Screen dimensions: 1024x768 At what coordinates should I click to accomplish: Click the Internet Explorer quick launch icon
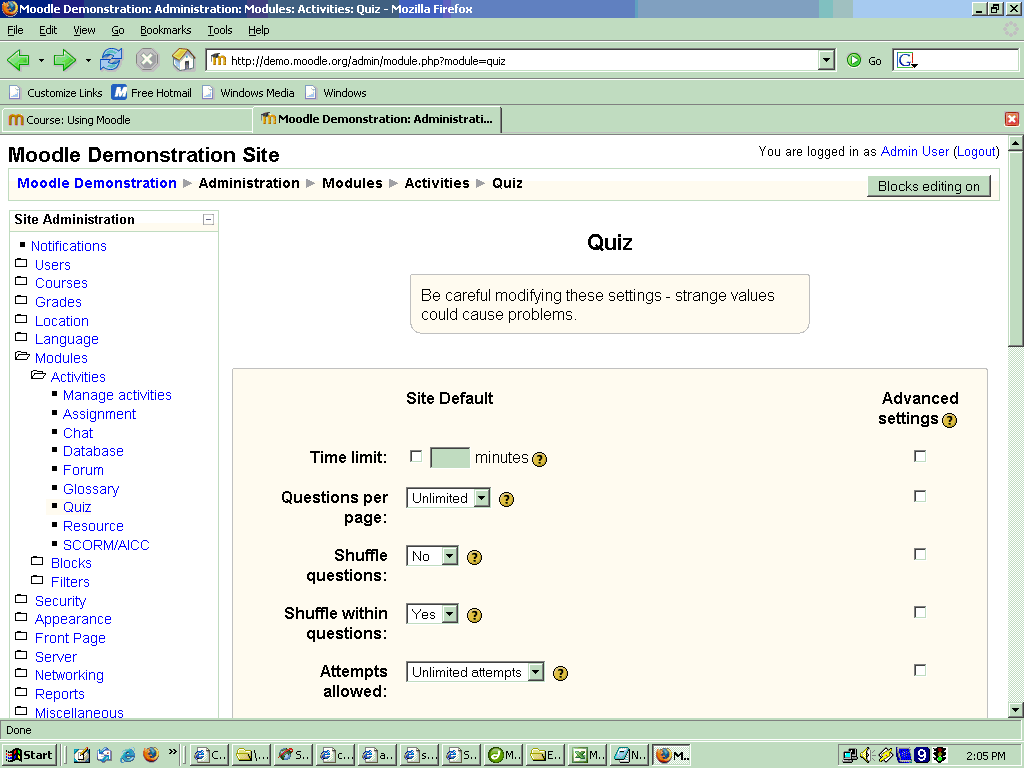(x=128, y=755)
